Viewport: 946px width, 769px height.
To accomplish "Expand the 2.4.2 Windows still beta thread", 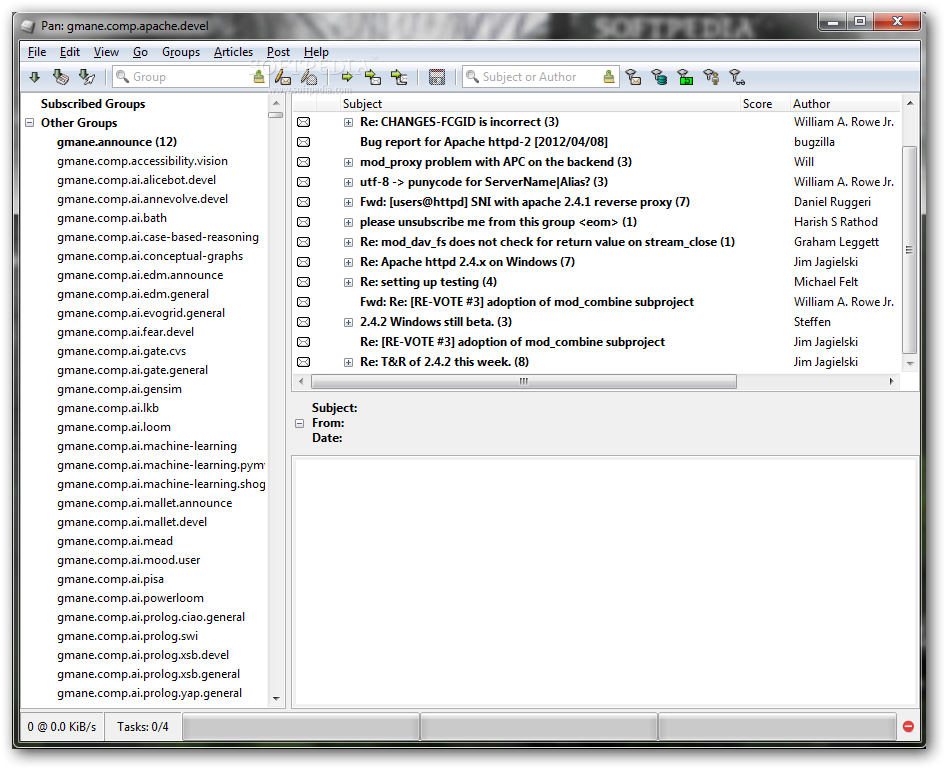I will point(348,321).
